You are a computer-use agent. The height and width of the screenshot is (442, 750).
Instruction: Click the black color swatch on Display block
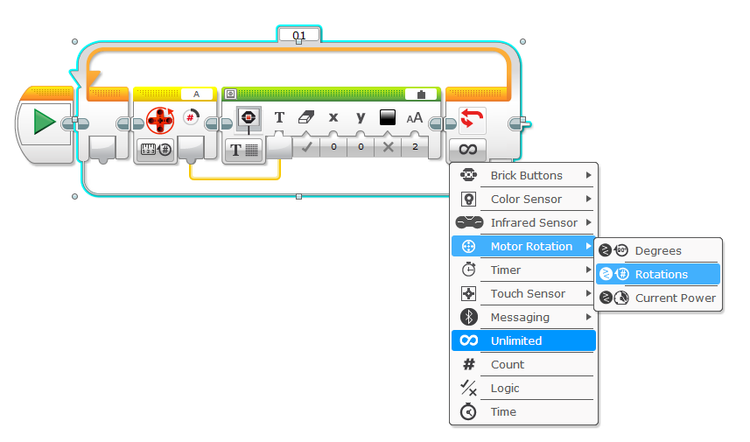(387, 118)
